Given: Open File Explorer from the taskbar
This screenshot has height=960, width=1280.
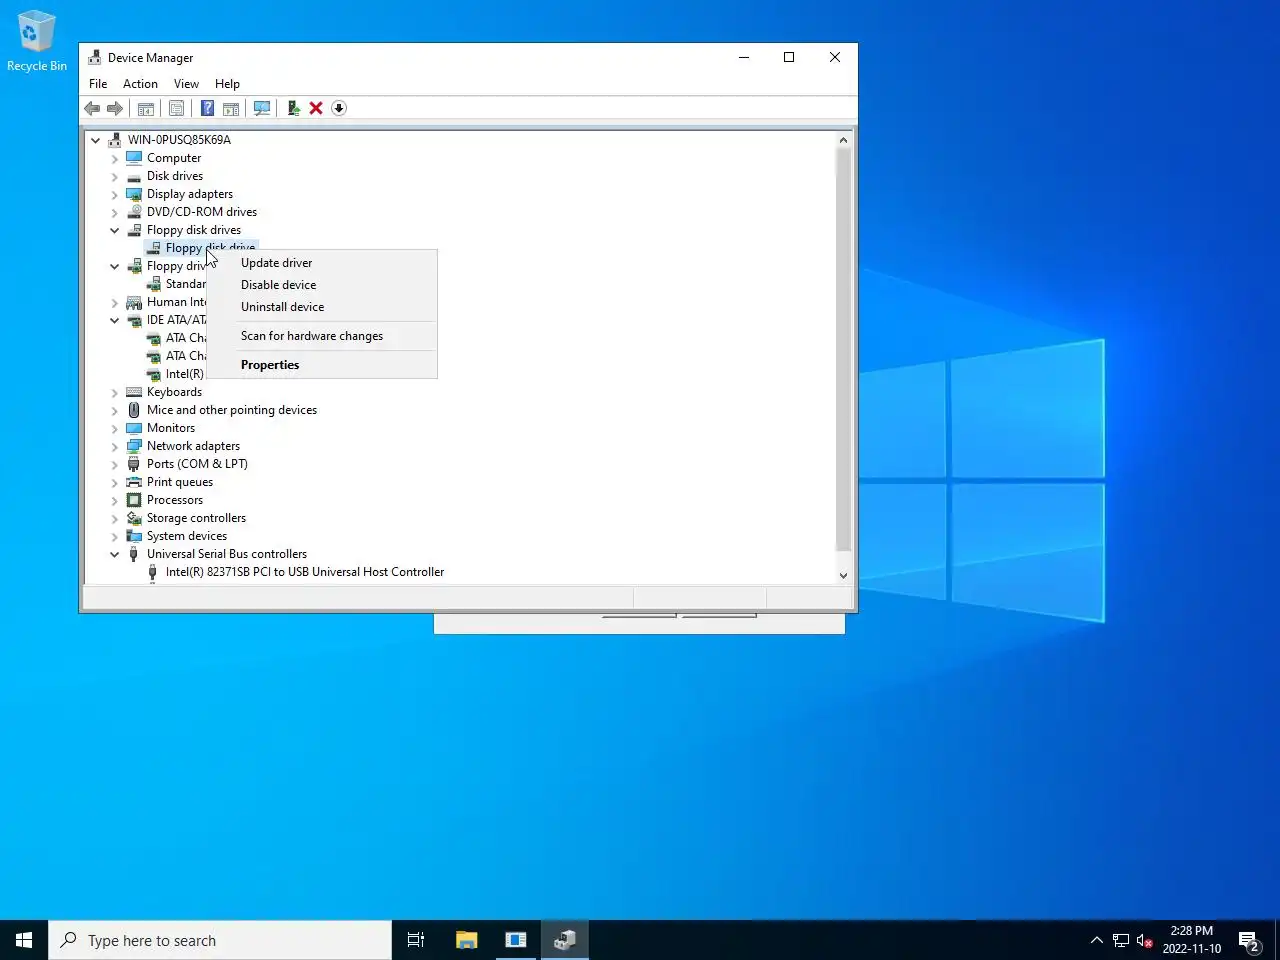Looking at the screenshot, I should tap(466, 940).
